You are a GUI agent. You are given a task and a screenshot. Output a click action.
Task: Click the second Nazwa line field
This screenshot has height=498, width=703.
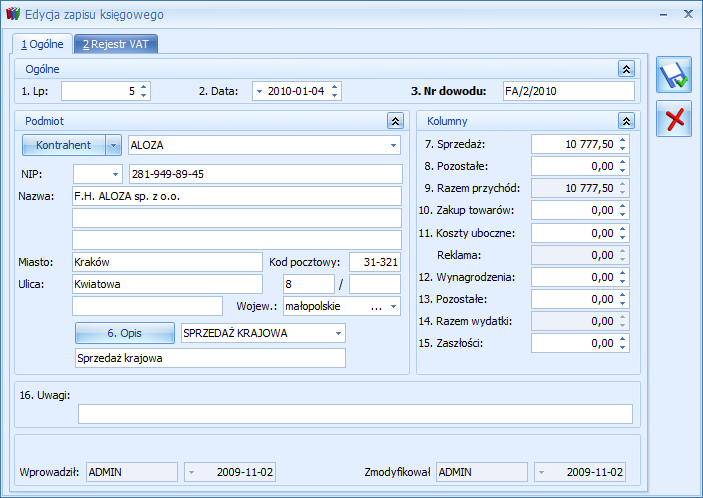pyautogui.click(x=237, y=218)
